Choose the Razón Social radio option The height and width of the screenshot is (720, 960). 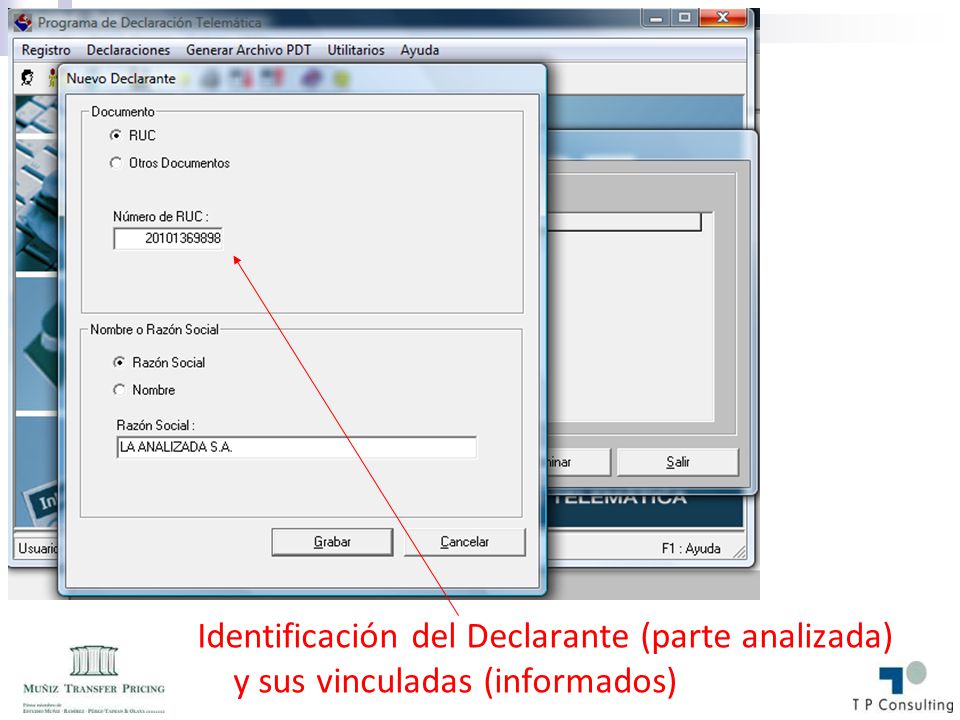[x=119, y=362]
